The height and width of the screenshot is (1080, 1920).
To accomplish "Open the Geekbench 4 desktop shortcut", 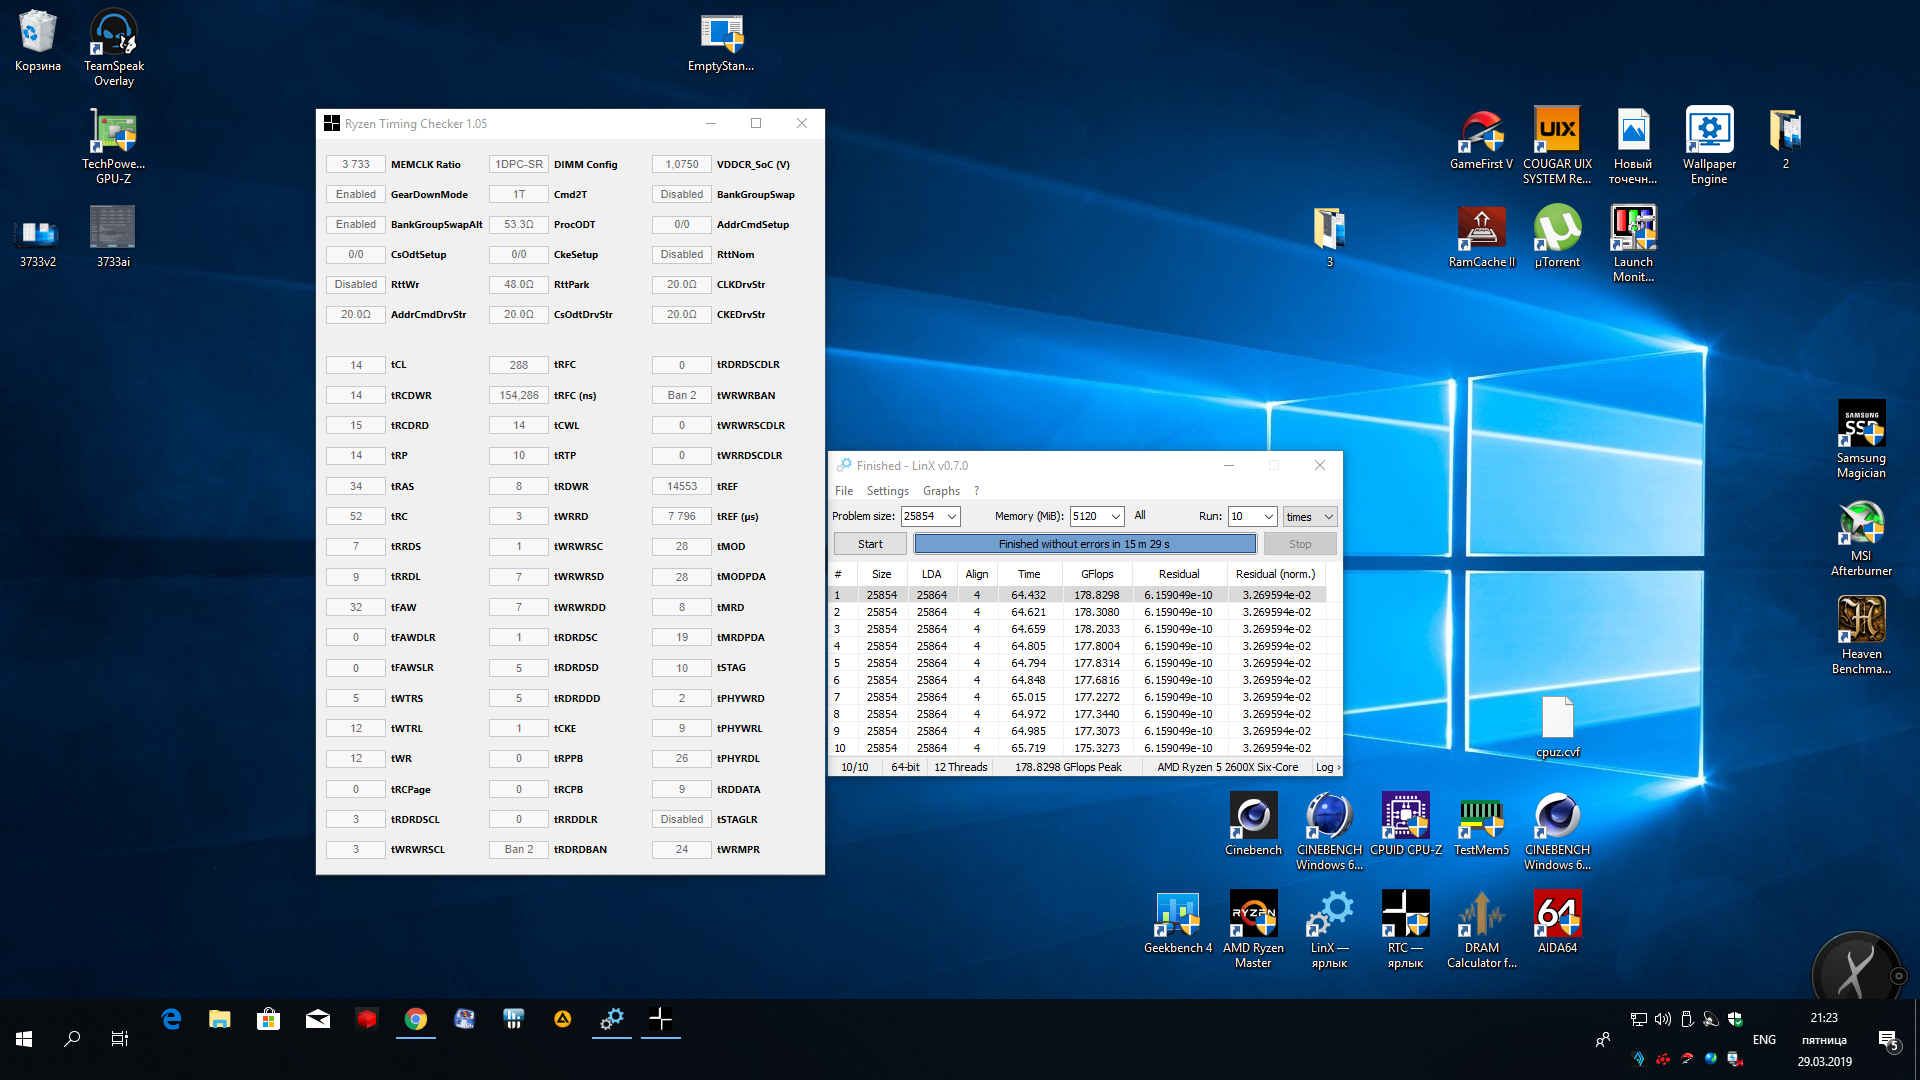I will [1177, 916].
